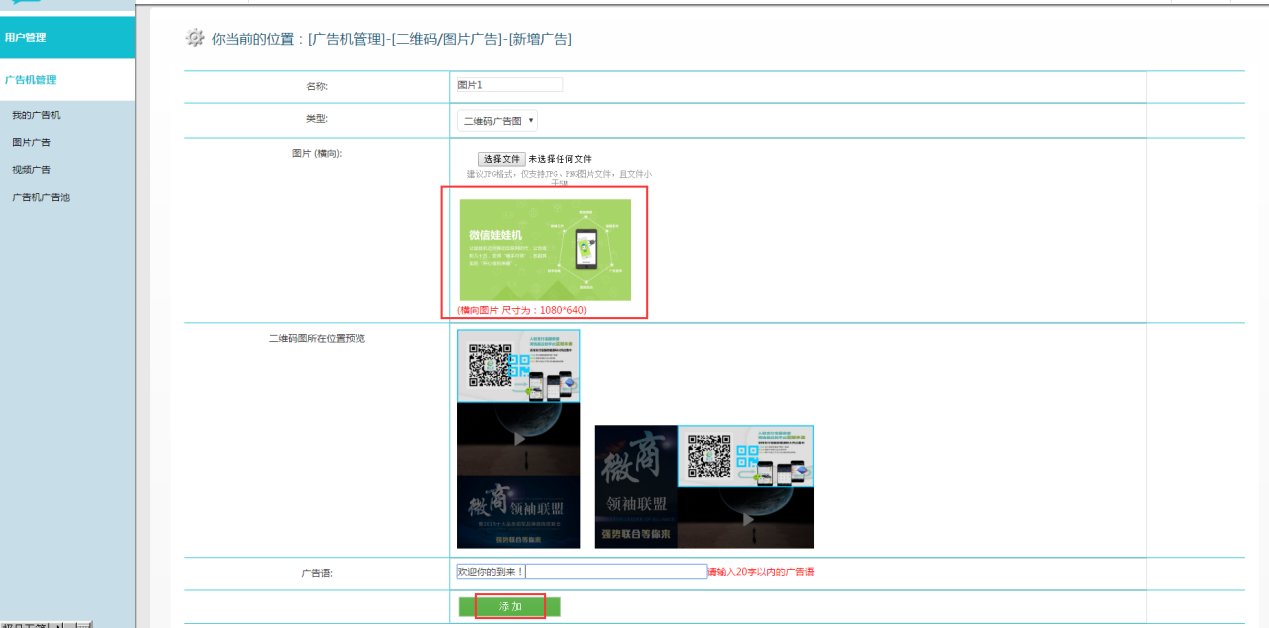Click the play icon in the horizontal preview
The image size is (1269, 628).
click(747, 518)
